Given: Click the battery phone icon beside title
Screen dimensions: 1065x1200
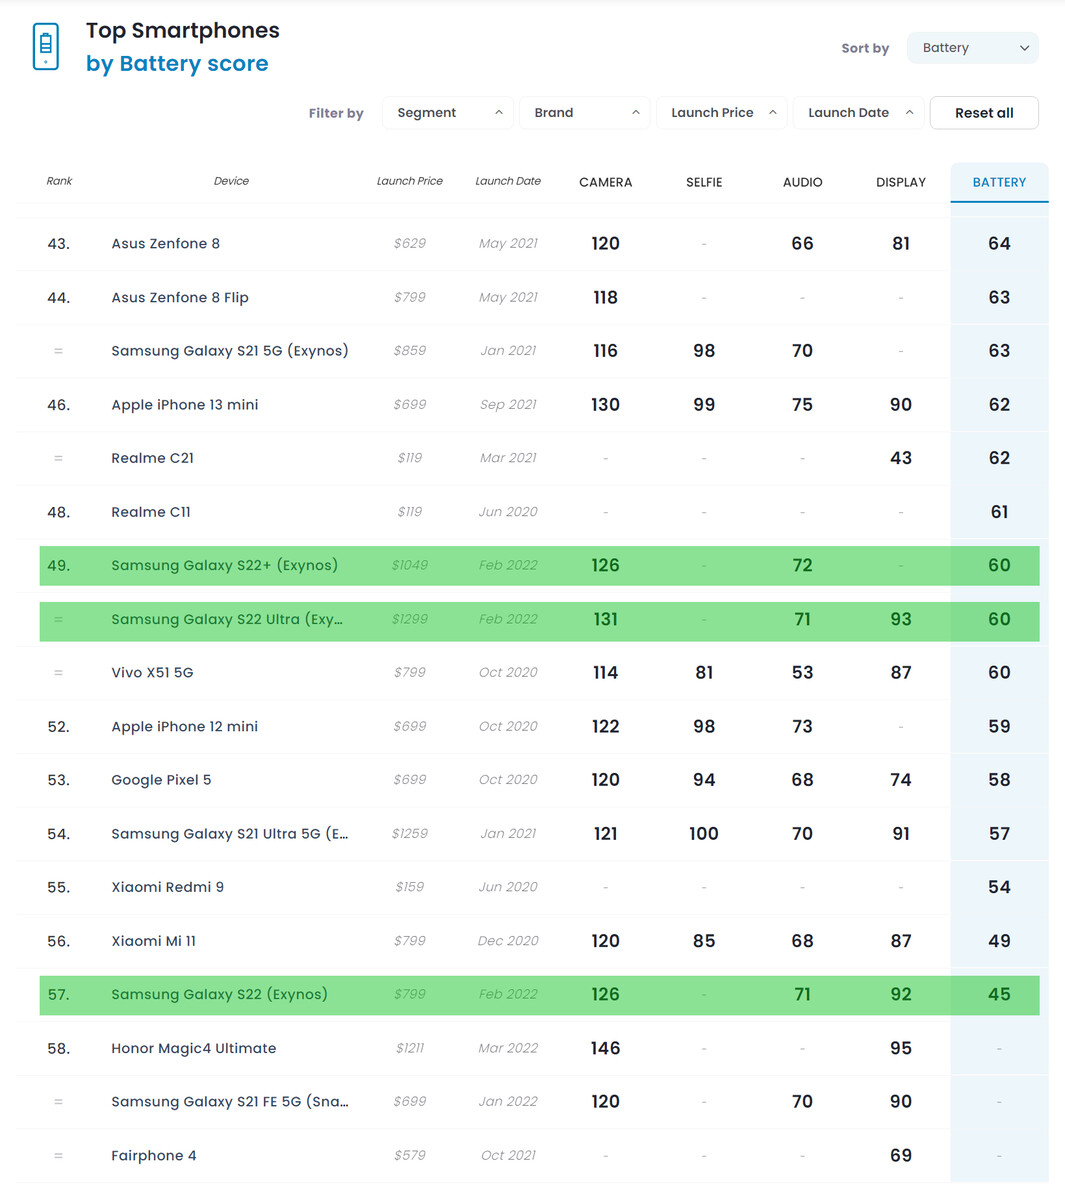Looking at the screenshot, I should tap(46, 47).
